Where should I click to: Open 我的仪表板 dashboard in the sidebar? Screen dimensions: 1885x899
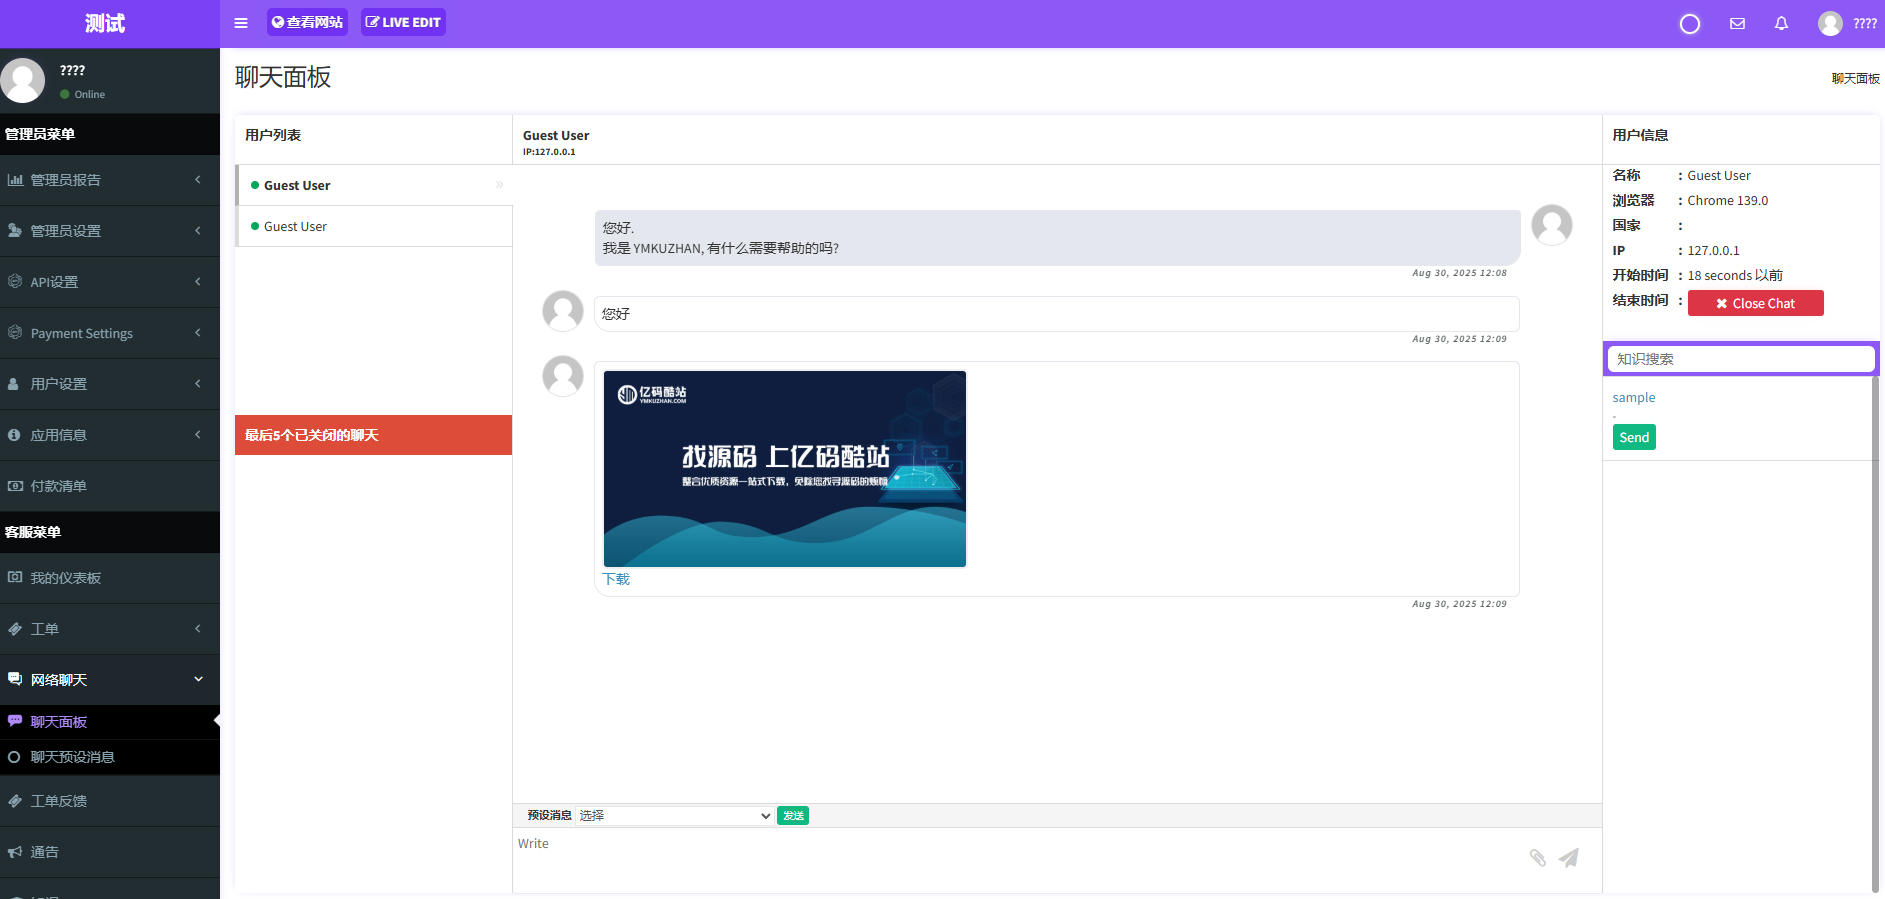click(x=66, y=578)
